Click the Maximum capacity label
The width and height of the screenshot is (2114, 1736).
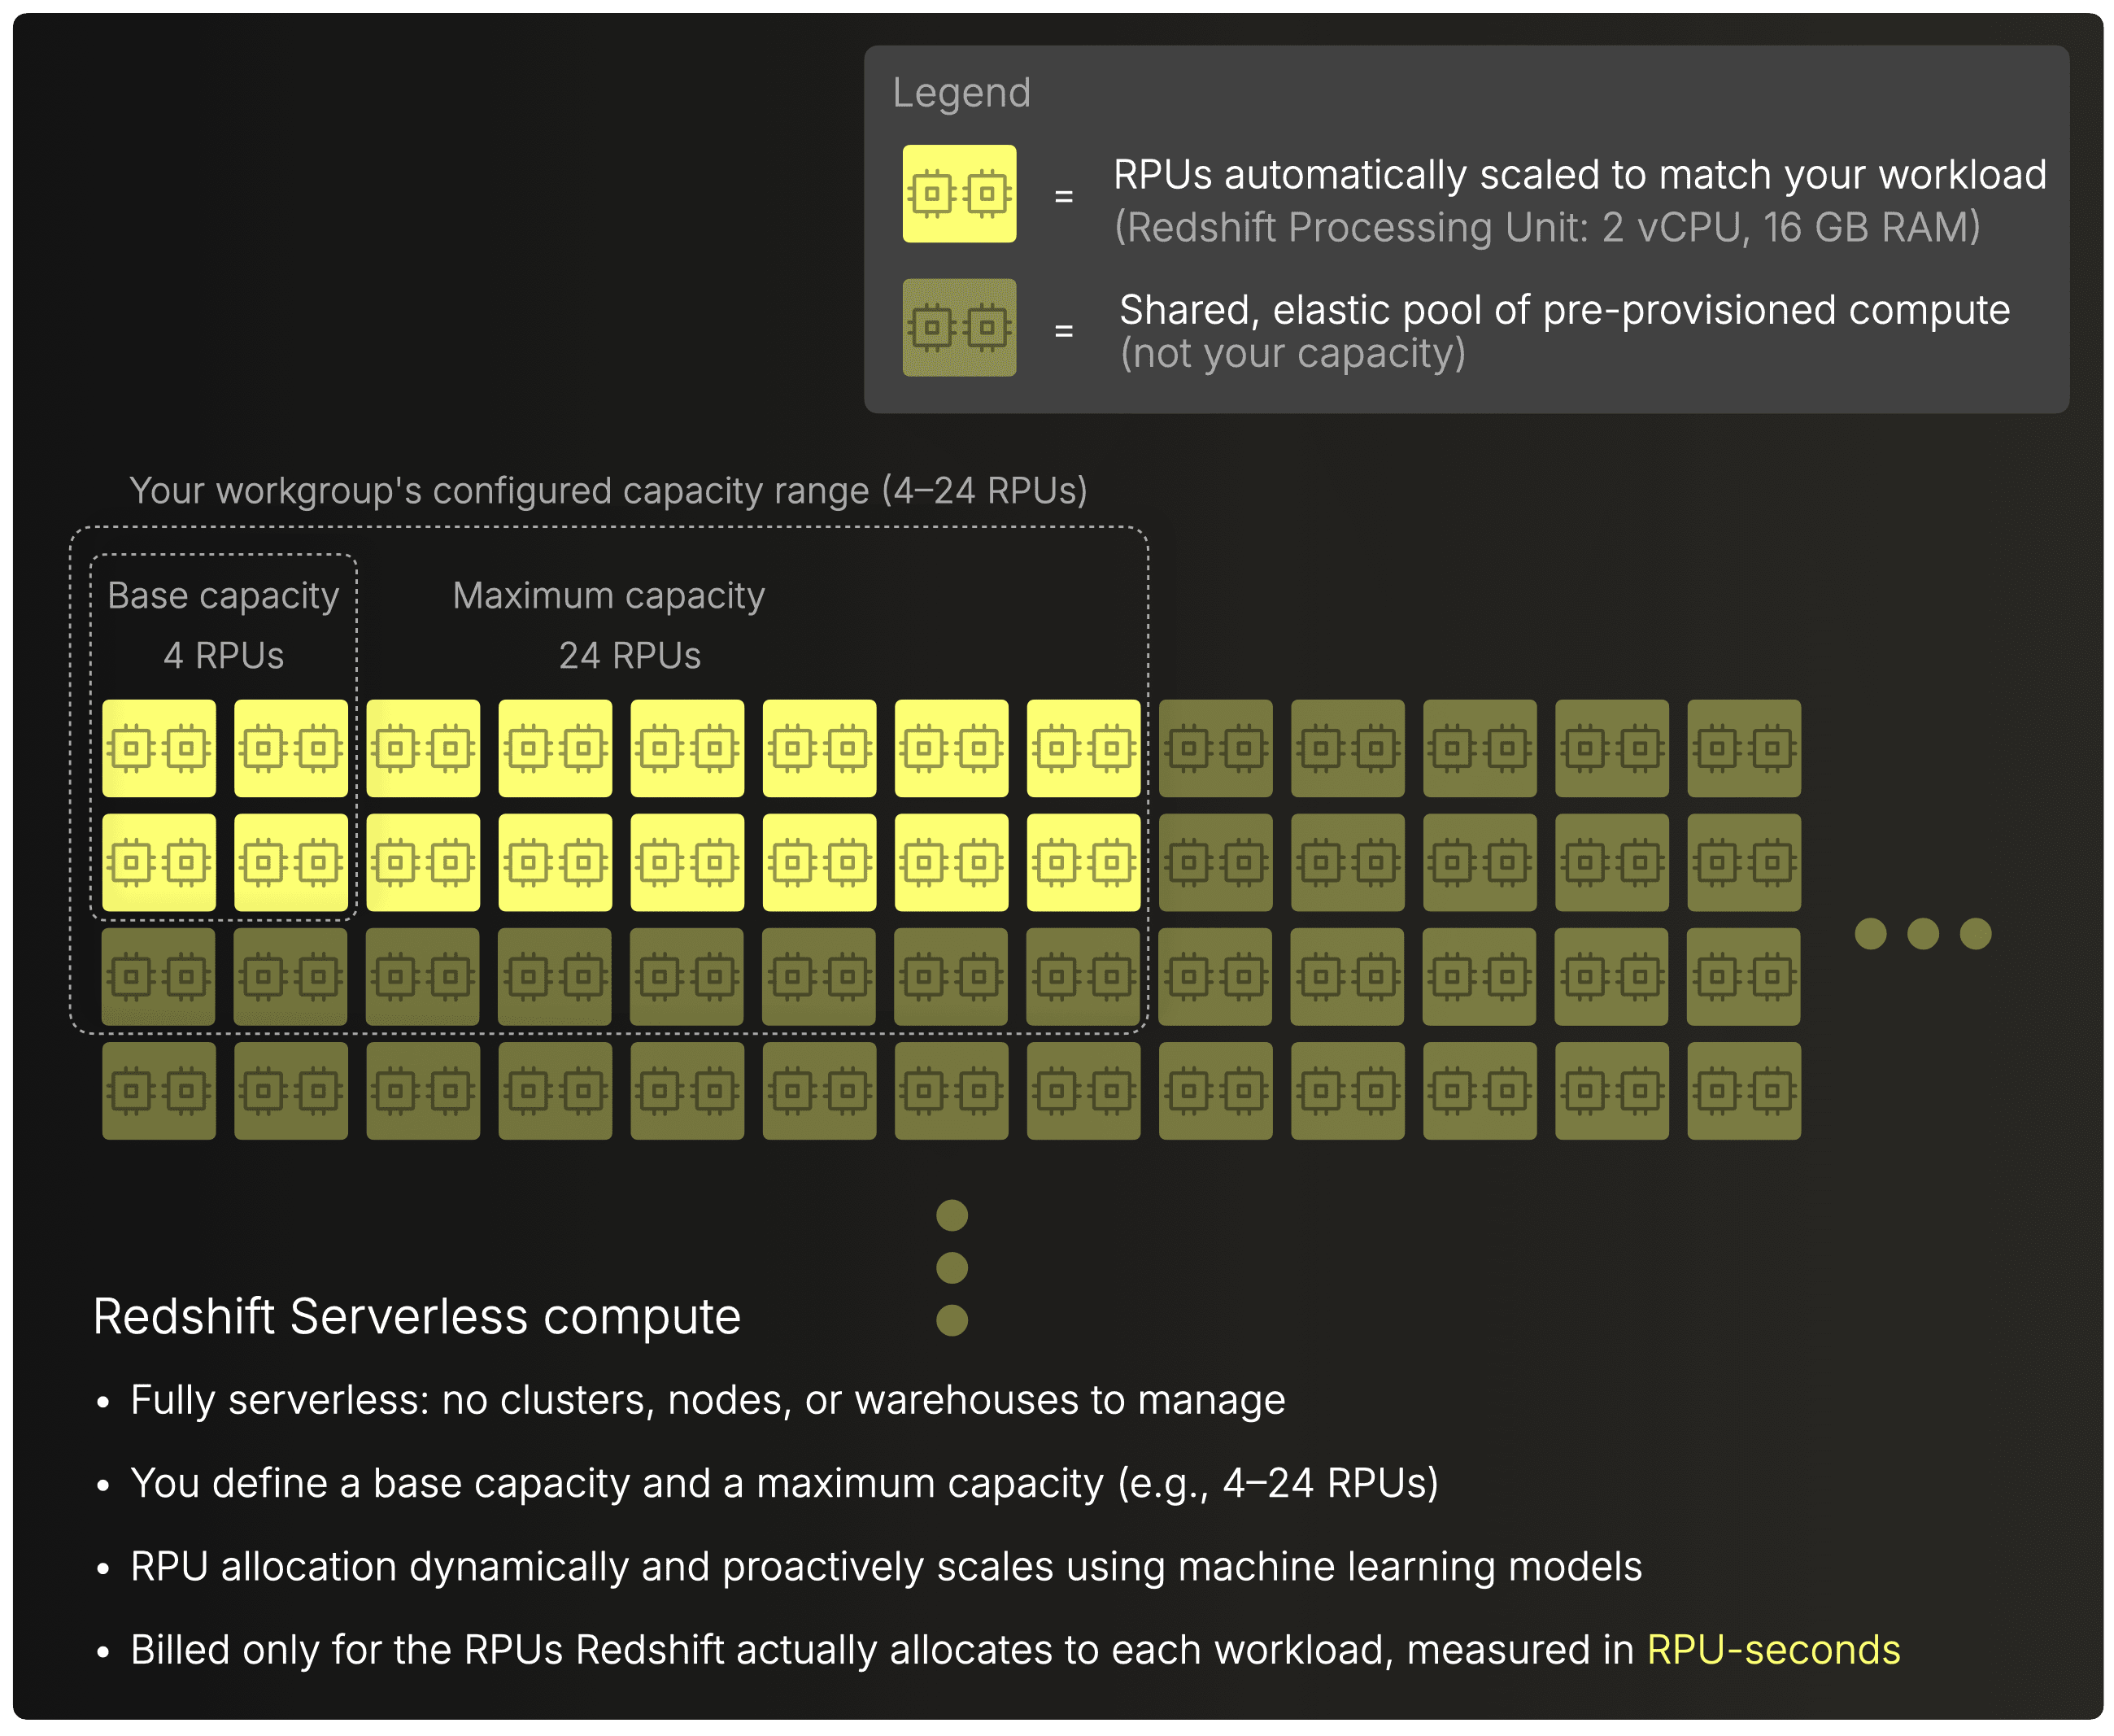(x=608, y=596)
